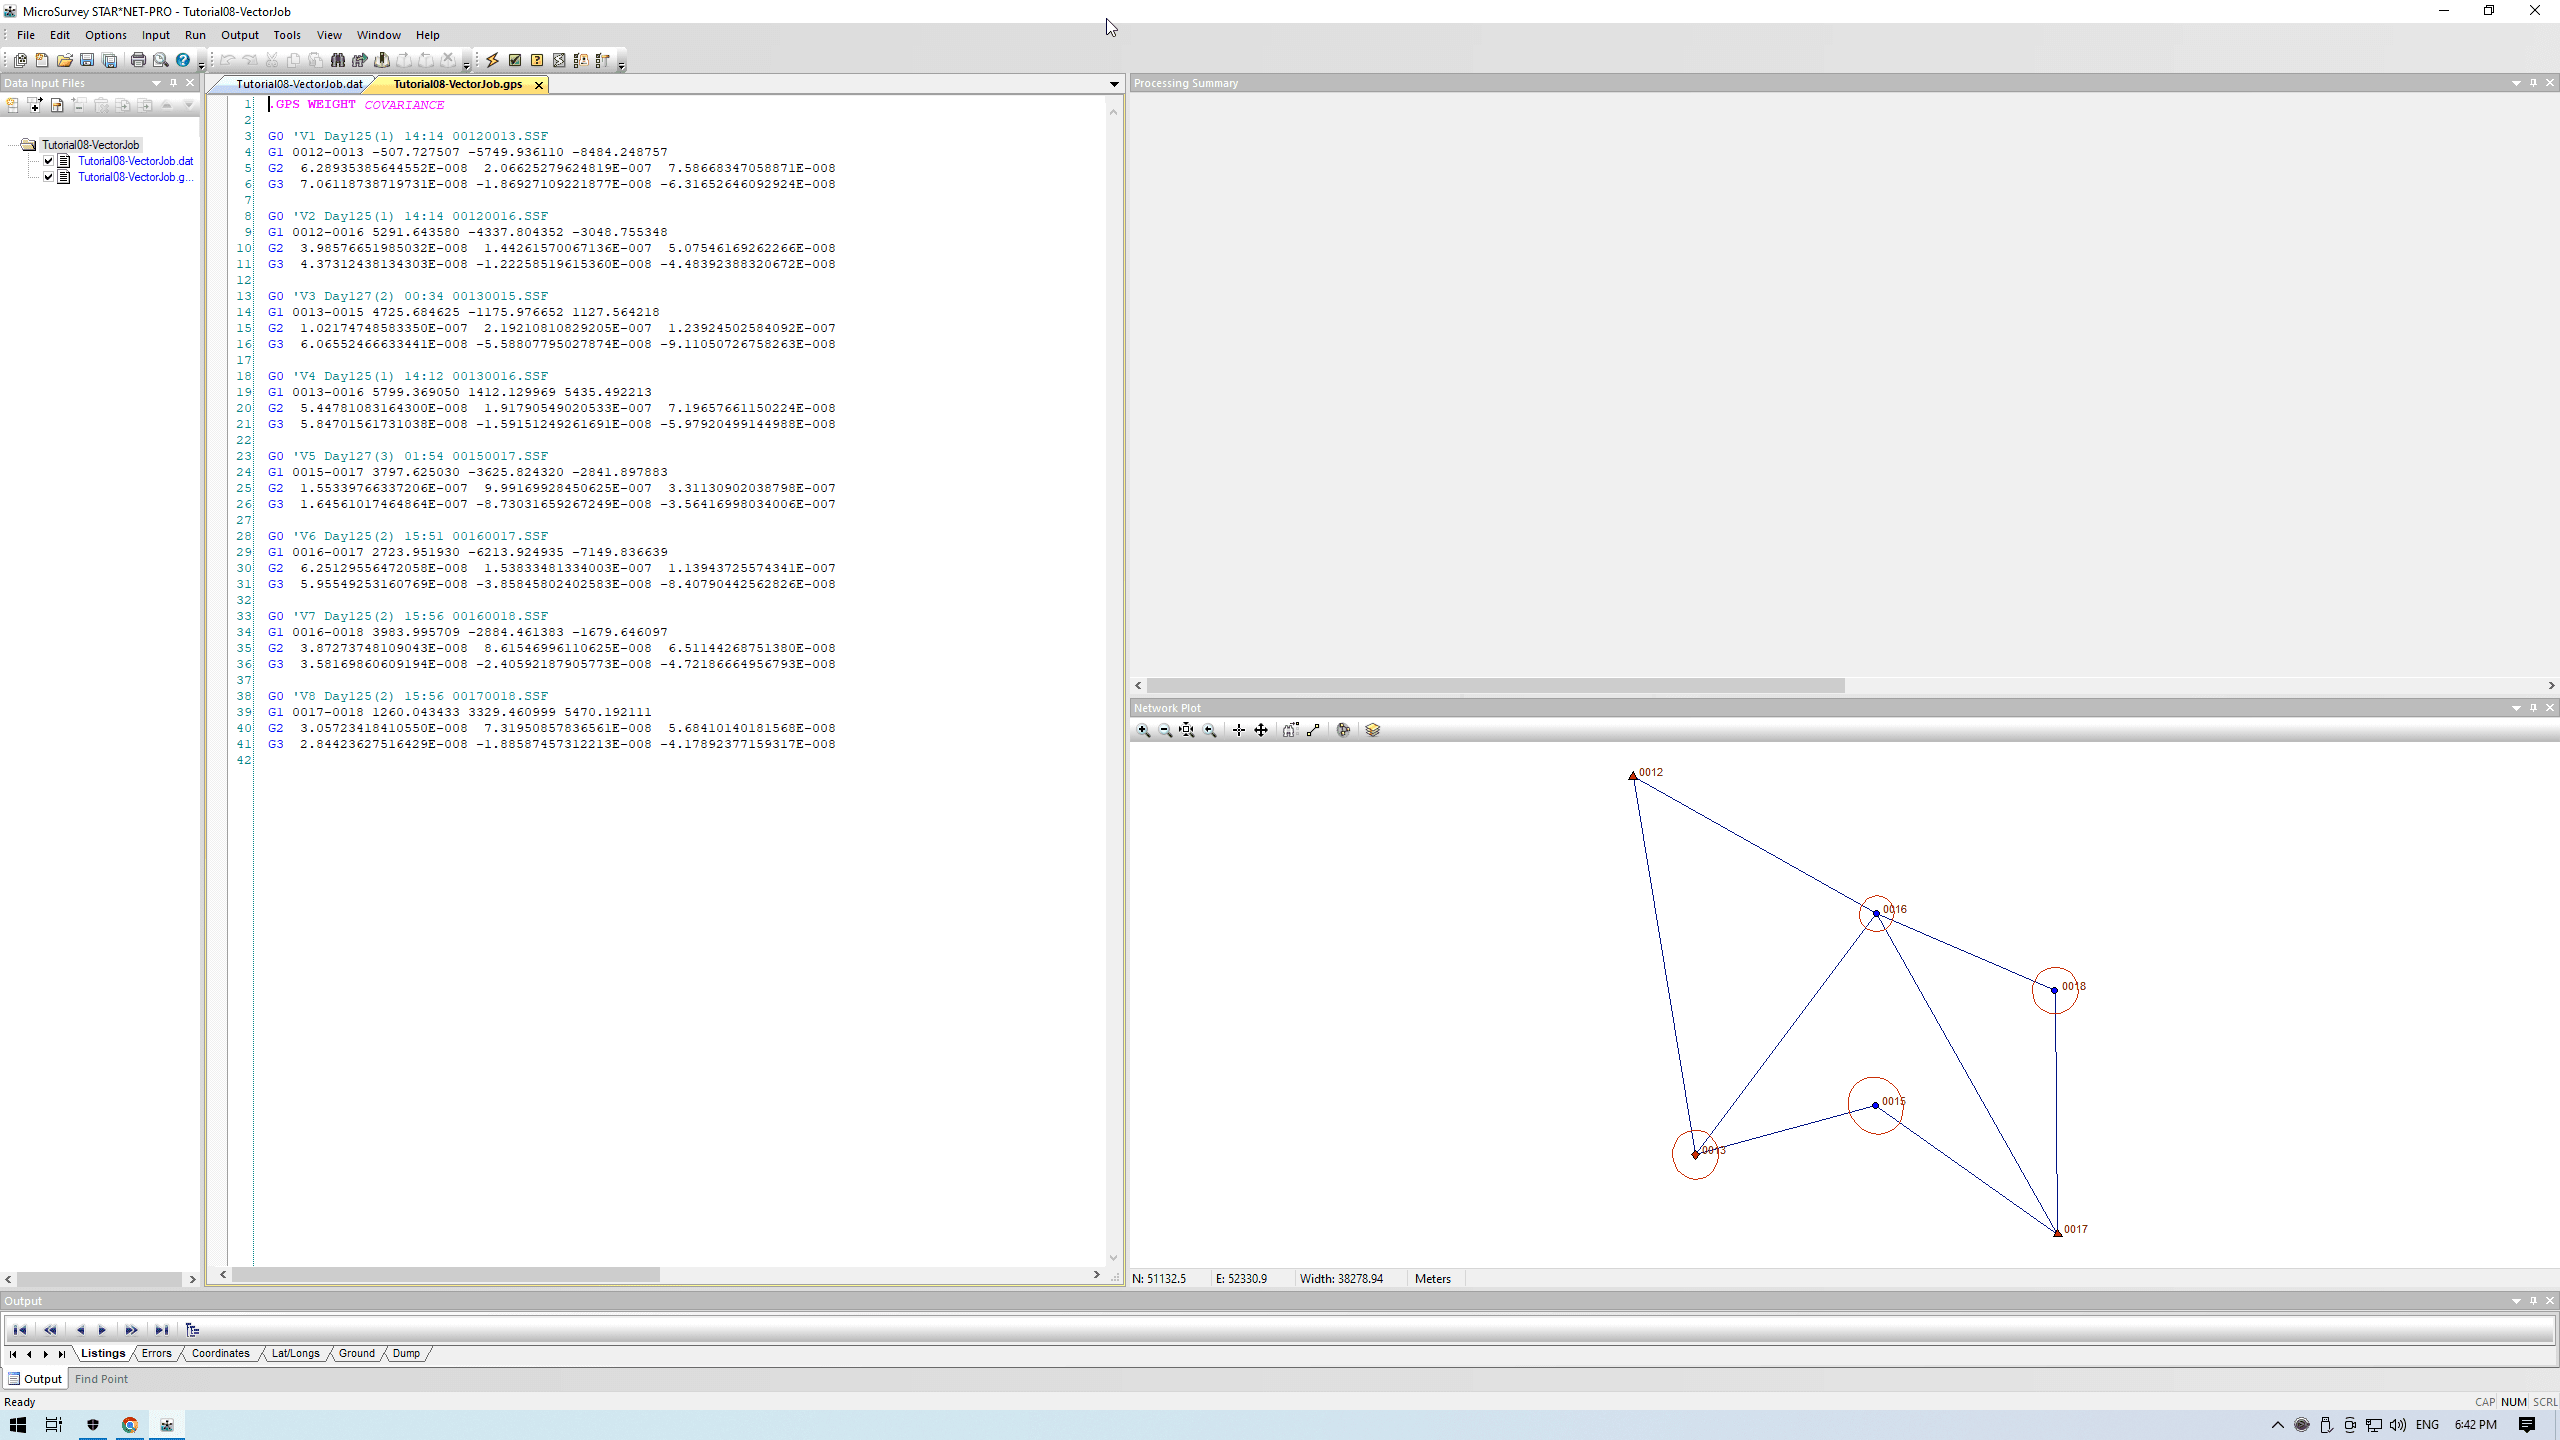Switch to Find Point pane
The width and height of the screenshot is (2560, 1440).
tap(101, 1379)
